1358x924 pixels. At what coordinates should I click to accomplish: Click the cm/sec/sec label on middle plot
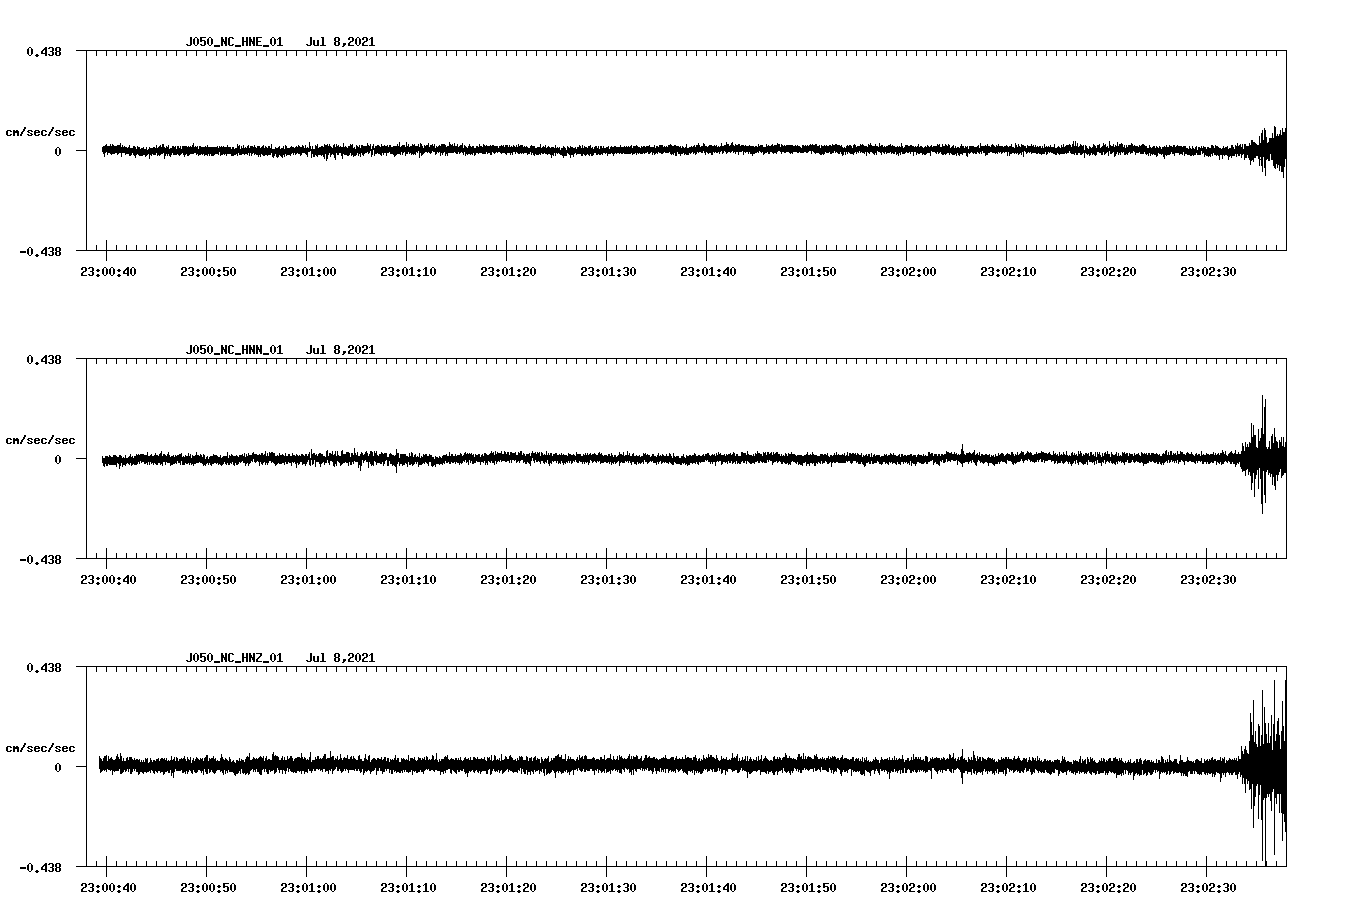41,439
